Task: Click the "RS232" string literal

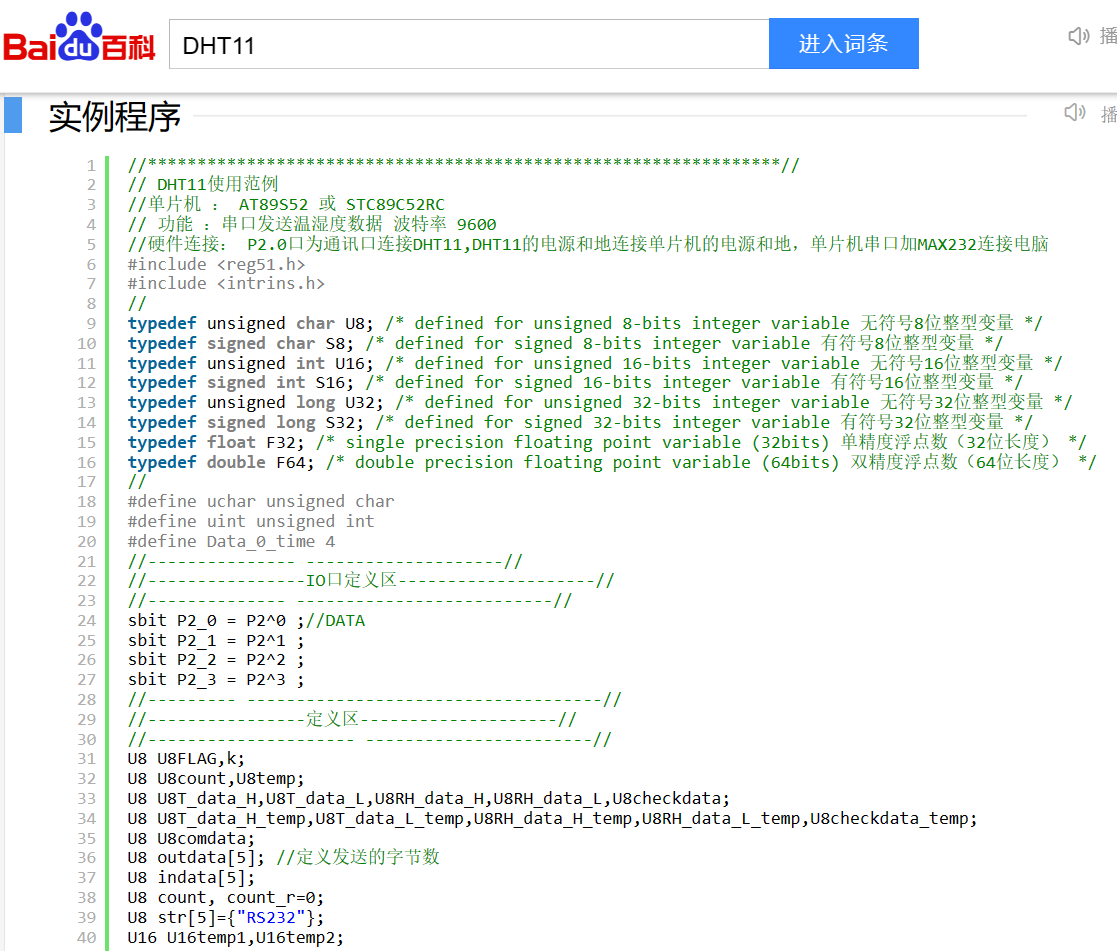Action: click(271, 918)
